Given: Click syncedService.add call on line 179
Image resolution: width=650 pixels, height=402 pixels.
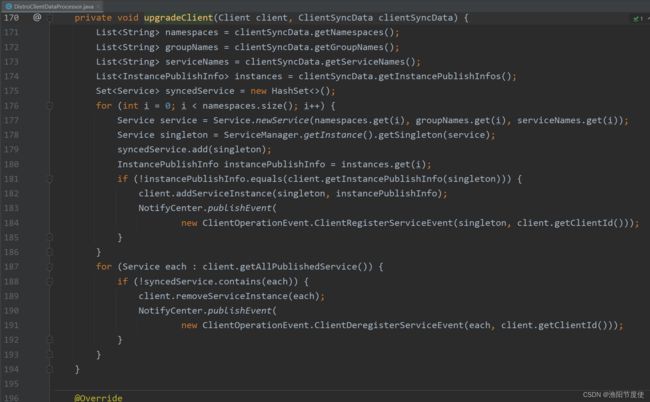Looking at the screenshot, I should (192, 150).
